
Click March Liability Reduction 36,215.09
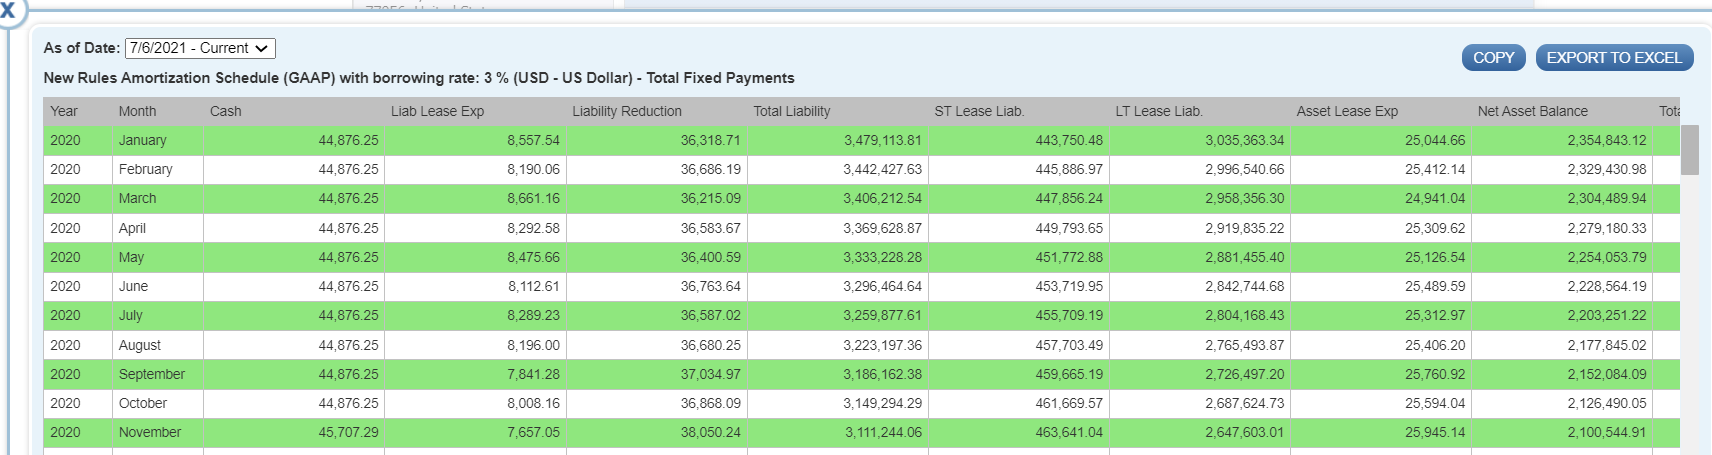pyautogui.click(x=711, y=198)
